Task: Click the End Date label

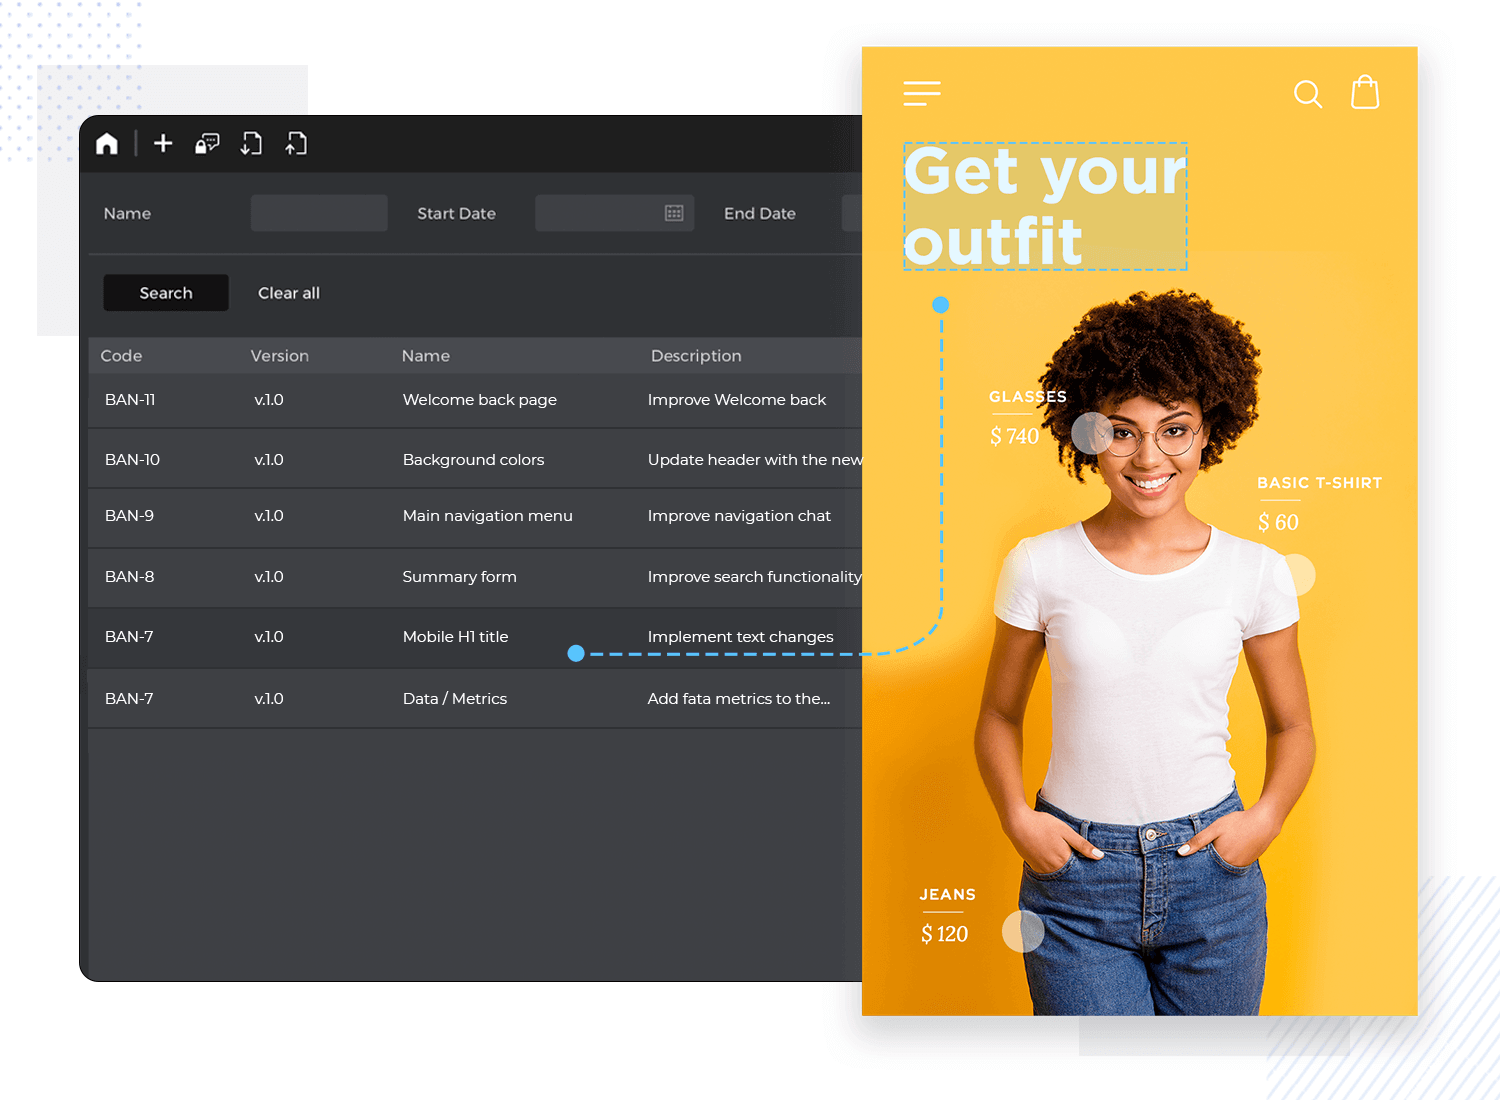Action: tap(760, 214)
